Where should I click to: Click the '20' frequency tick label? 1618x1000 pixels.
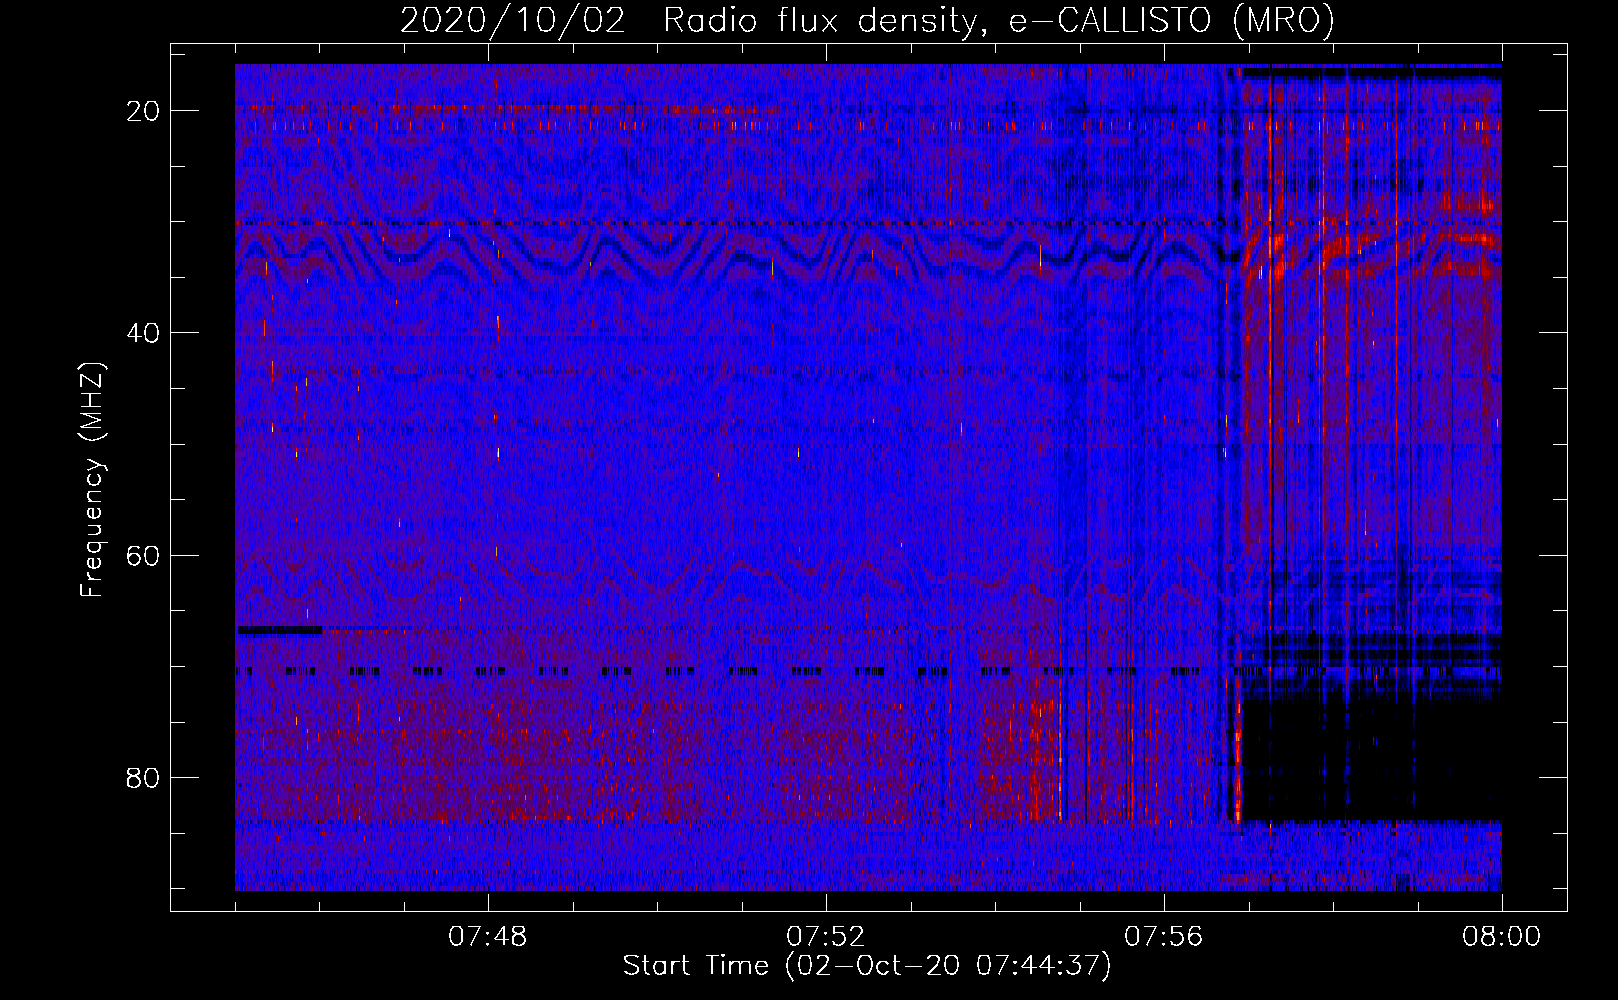tap(143, 111)
